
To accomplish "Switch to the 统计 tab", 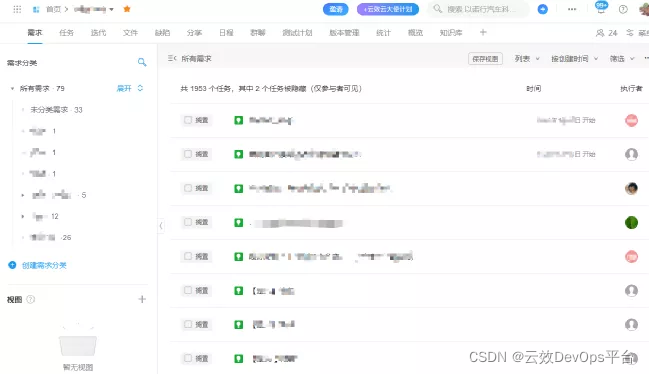I will click(x=383, y=33).
